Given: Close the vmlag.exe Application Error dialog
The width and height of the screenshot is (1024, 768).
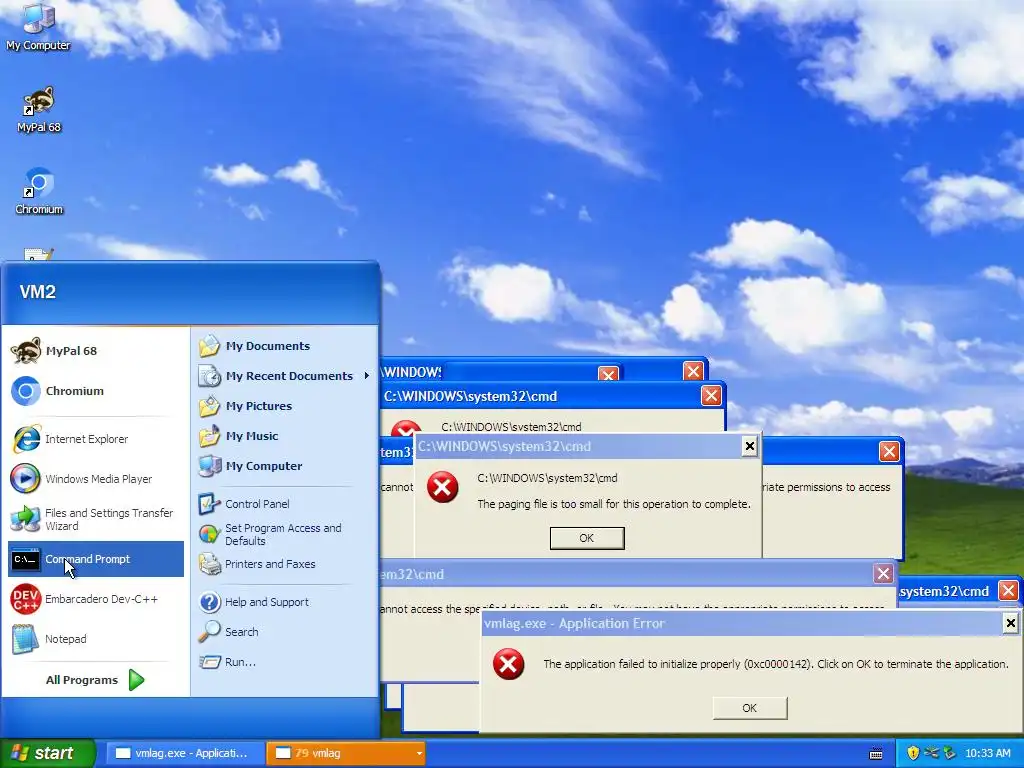Looking at the screenshot, I should tap(1010, 623).
